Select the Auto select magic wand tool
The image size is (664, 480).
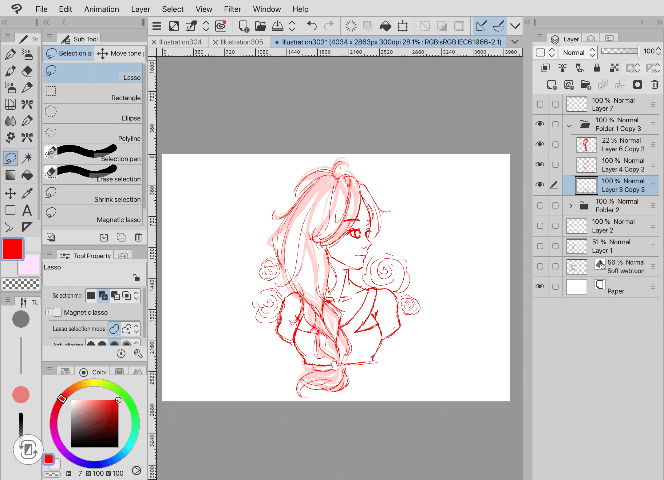tap(27, 158)
